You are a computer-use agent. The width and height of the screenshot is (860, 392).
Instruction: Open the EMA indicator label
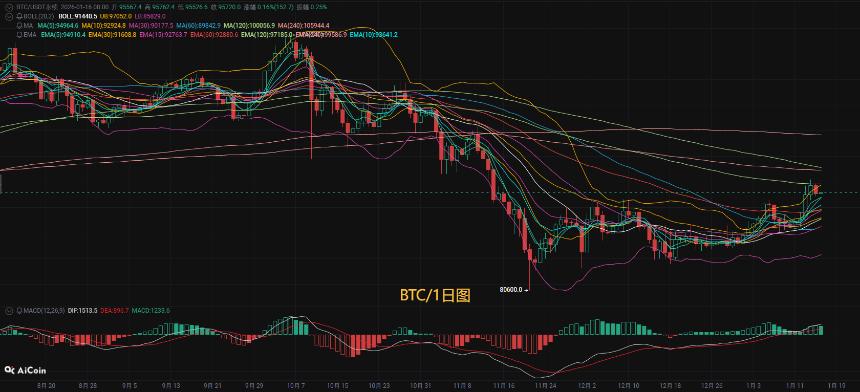(x=30, y=35)
